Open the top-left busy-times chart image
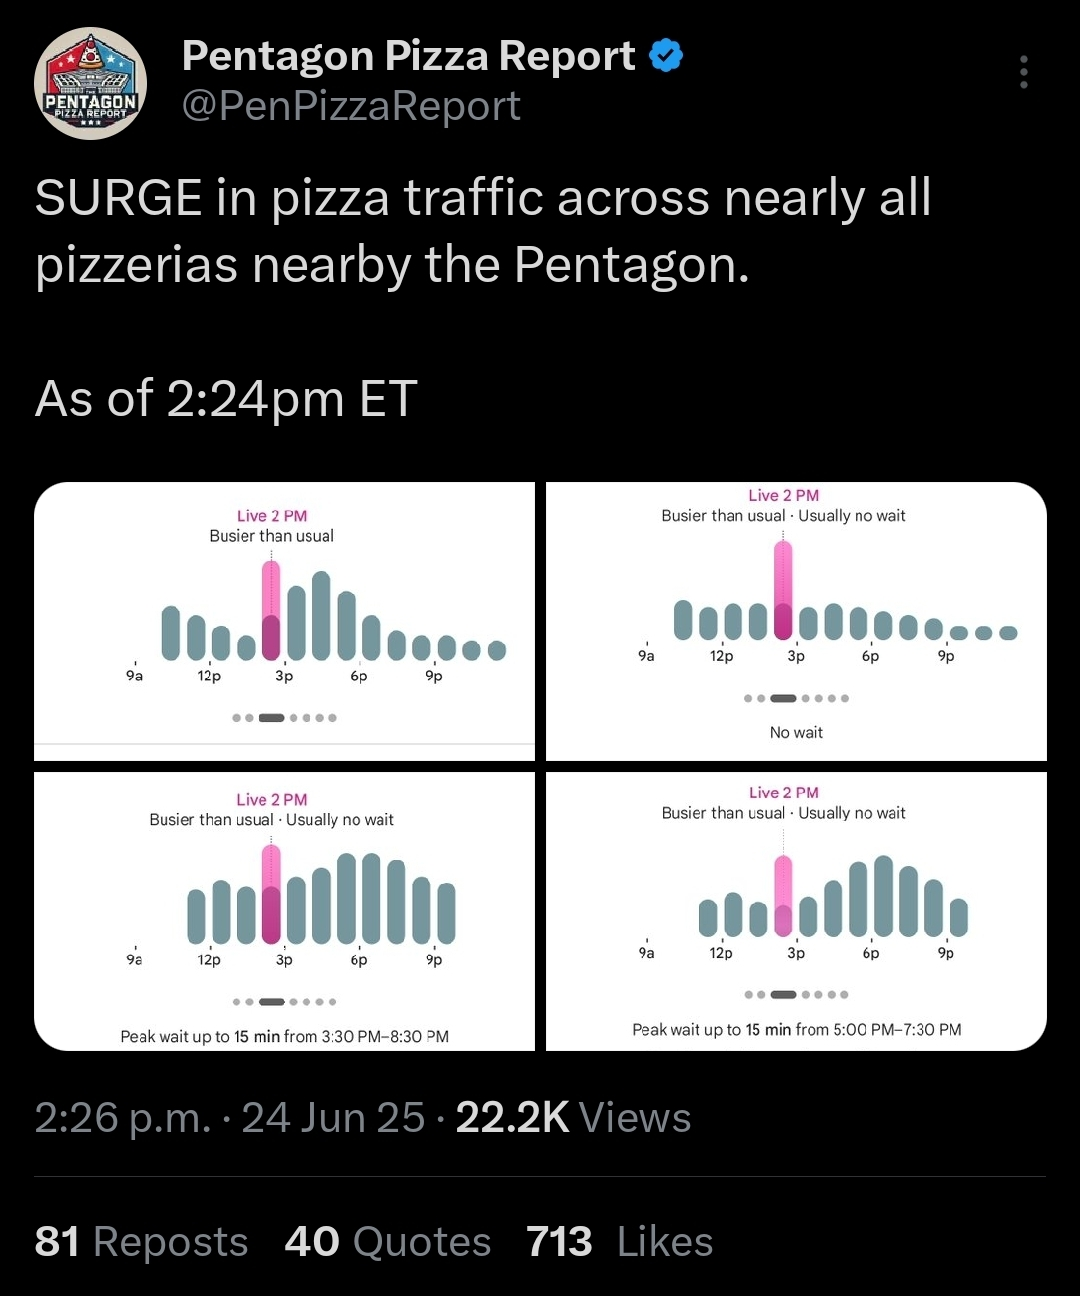Viewport: 1080px width, 1296px height. coord(285,621)
